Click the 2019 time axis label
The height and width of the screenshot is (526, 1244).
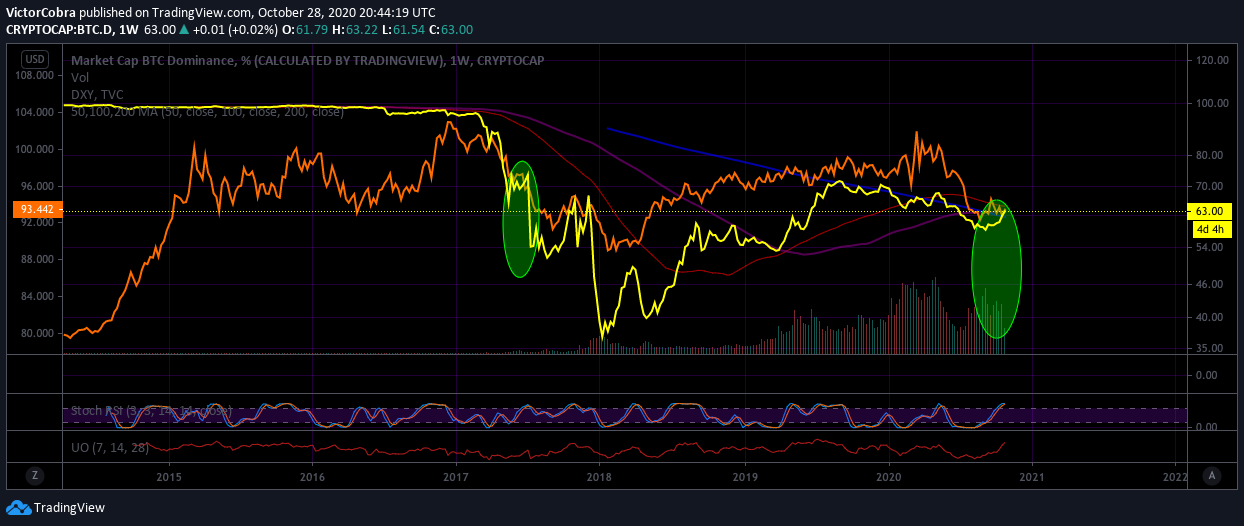[744, 476]
